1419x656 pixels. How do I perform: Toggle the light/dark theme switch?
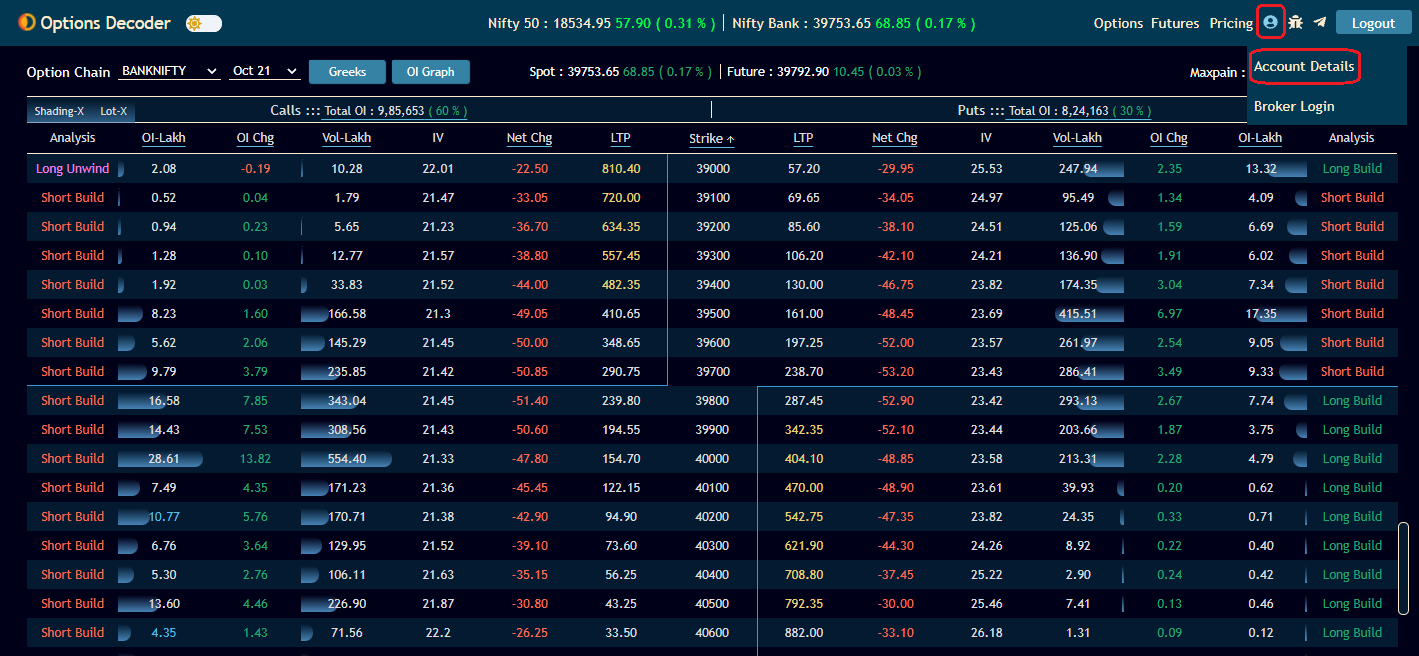click(204, 23)
